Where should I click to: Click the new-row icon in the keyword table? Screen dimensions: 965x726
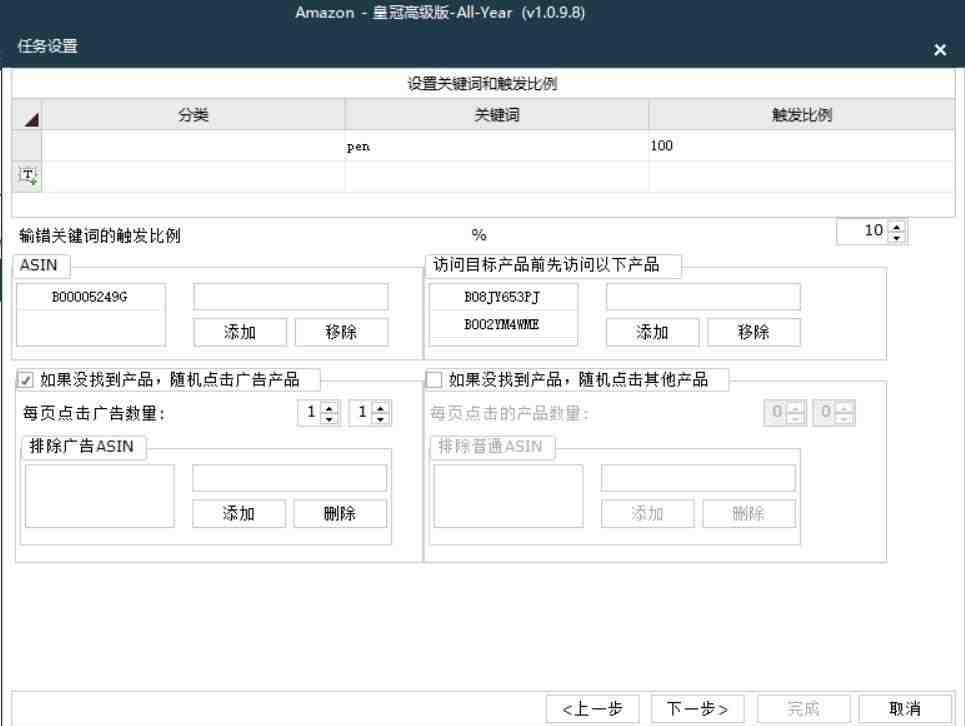27,177
